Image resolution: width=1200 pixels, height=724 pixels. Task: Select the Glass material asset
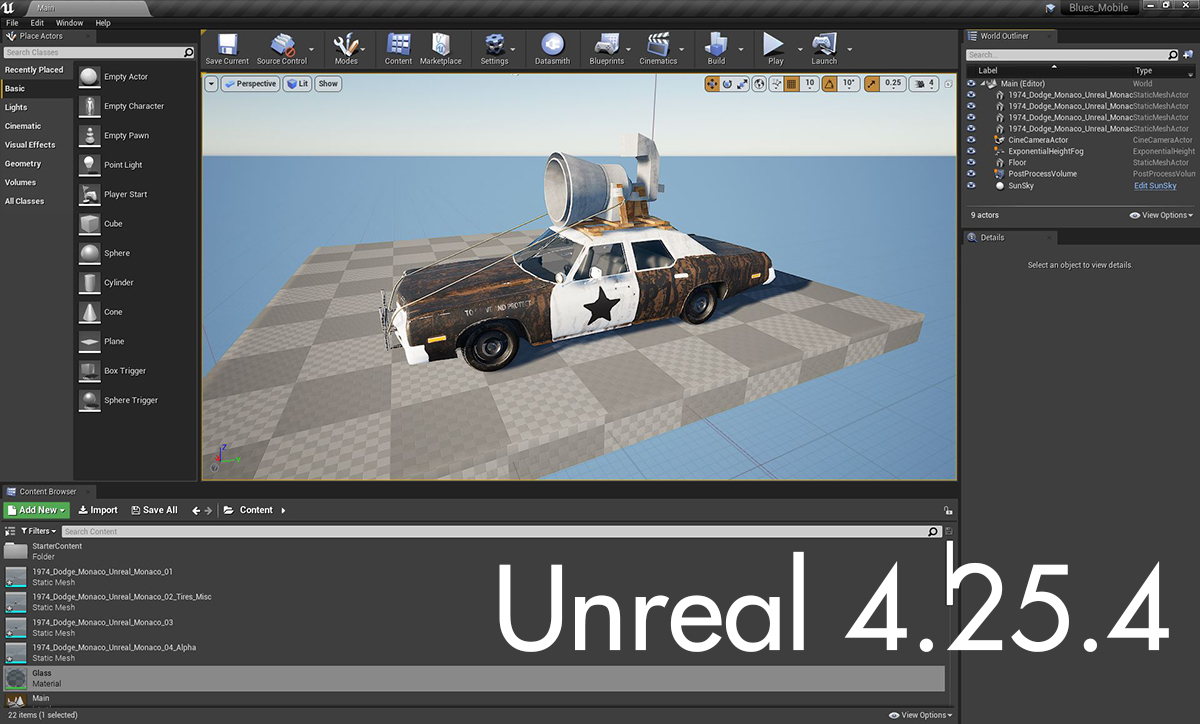(42, 678)
